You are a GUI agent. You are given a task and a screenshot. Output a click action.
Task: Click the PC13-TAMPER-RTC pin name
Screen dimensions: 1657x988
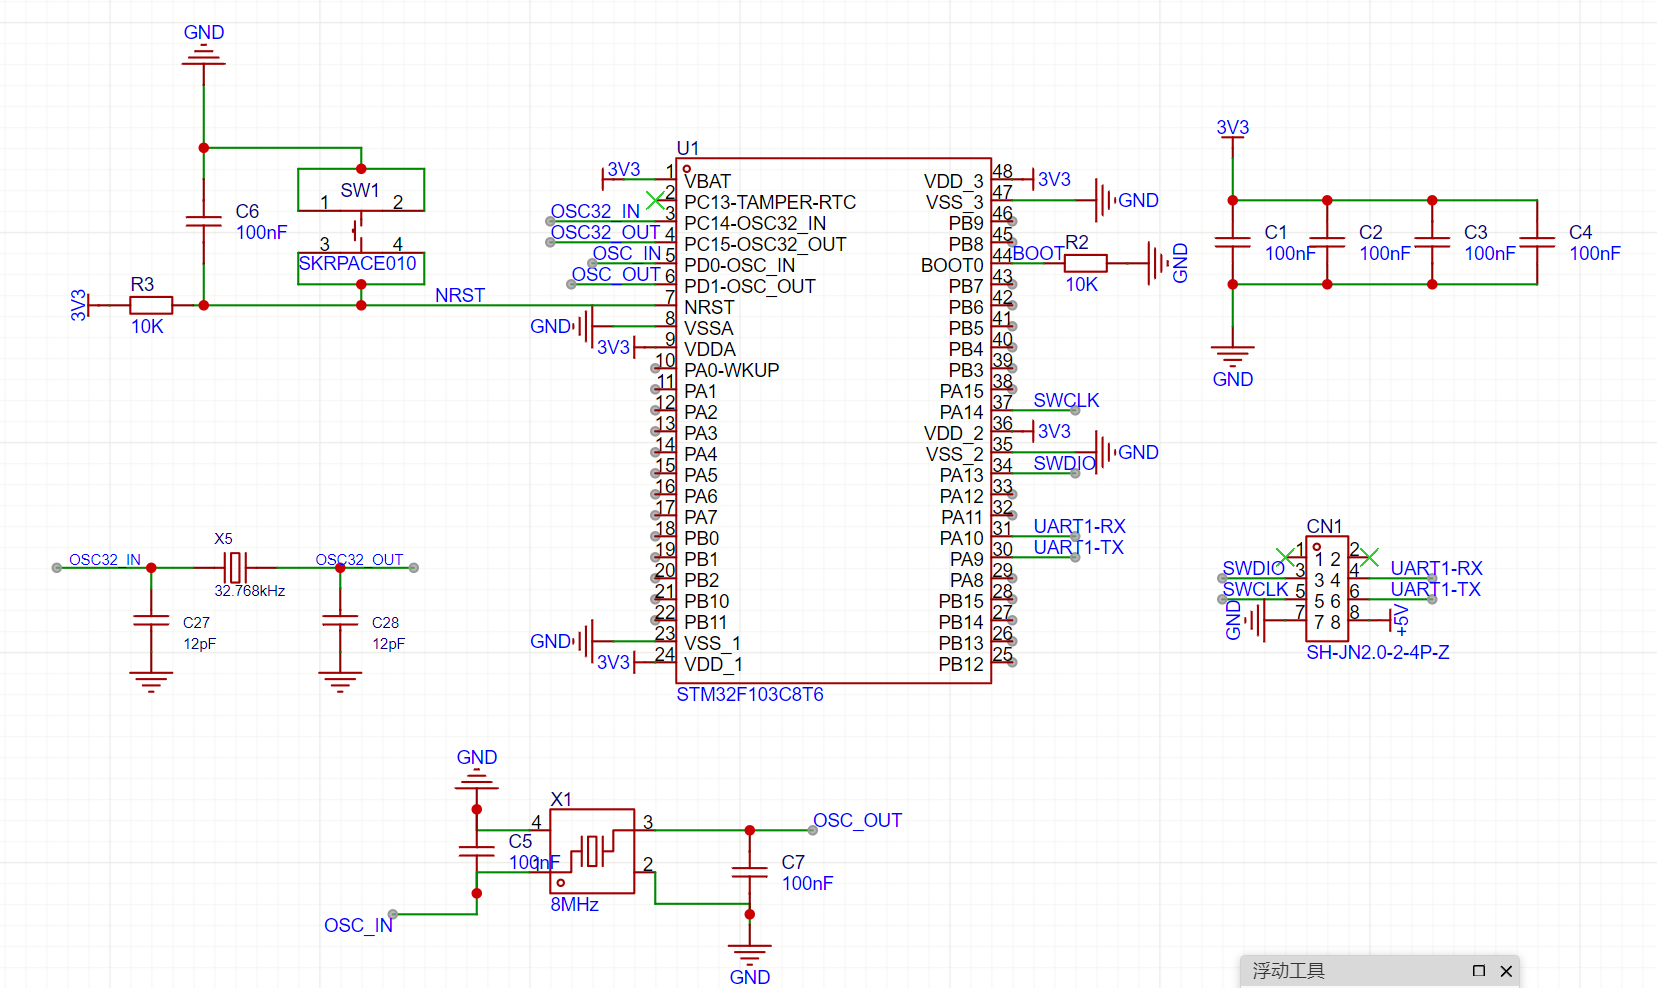(x=770, y=202)
